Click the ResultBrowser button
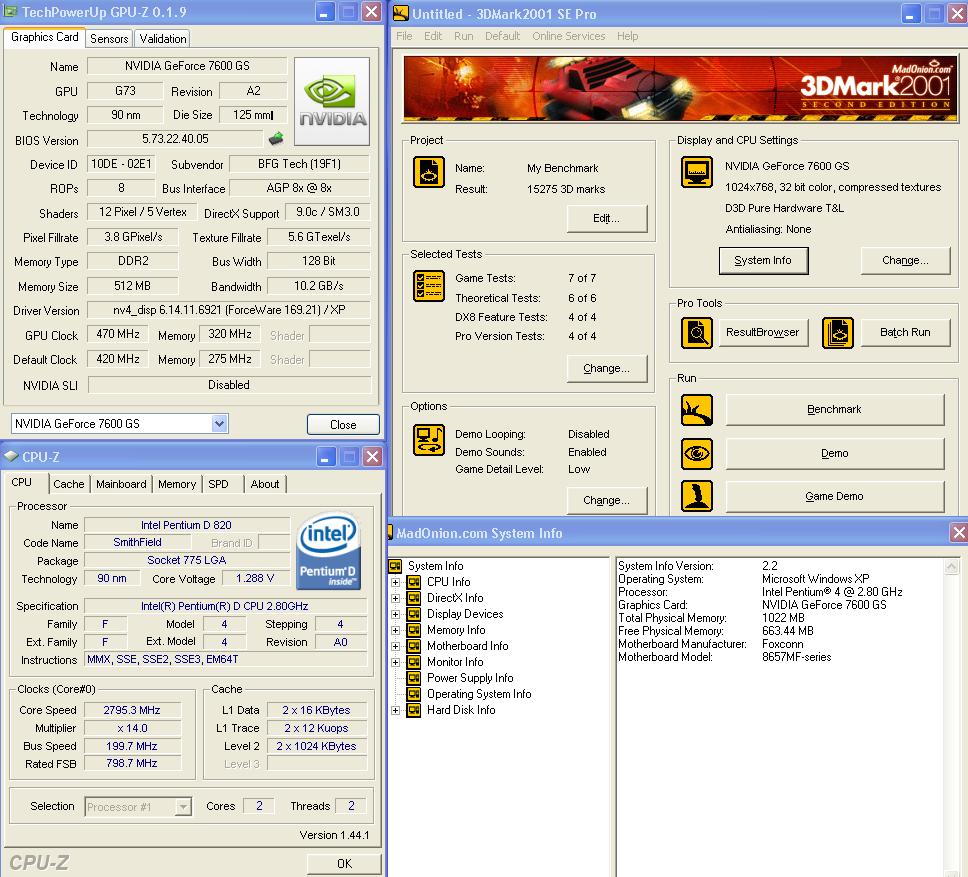The width and height of the screenshot is (968, 877). tap(763, 333)
